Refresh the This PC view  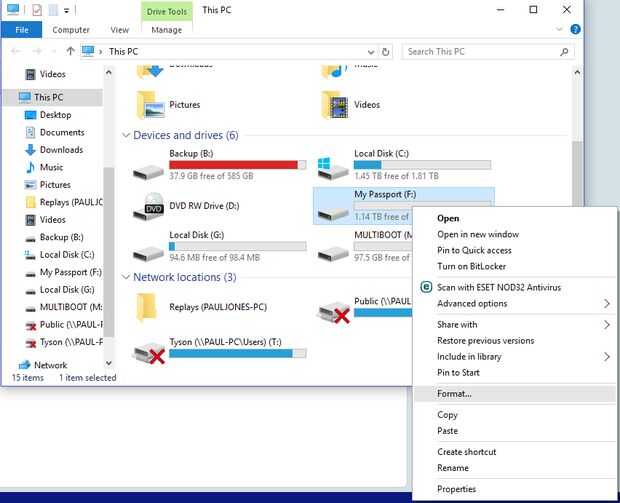[386, 52]
